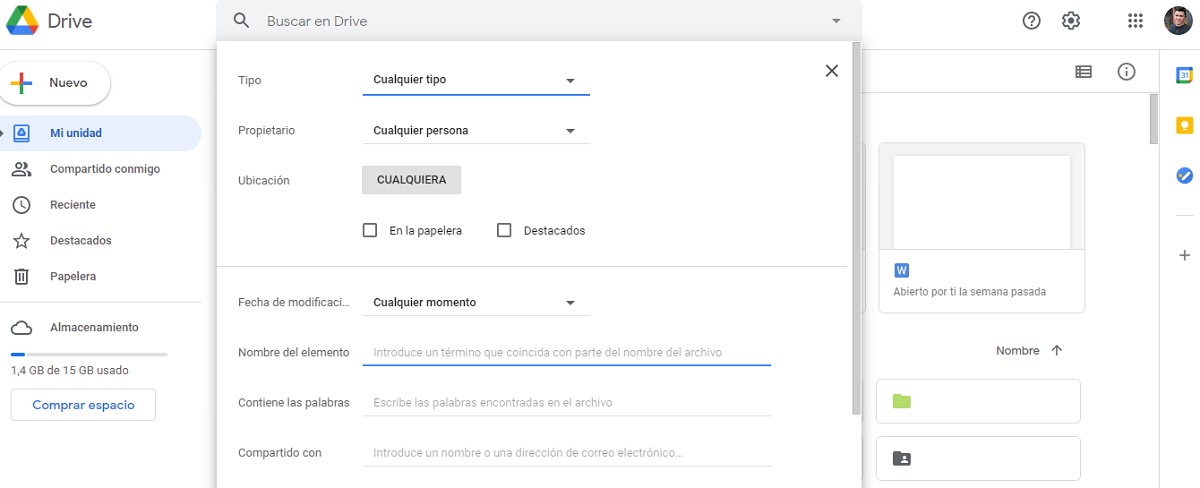Open the Settings gear icon
The image size is (1200, 488).
click(x=1071, y=21)
